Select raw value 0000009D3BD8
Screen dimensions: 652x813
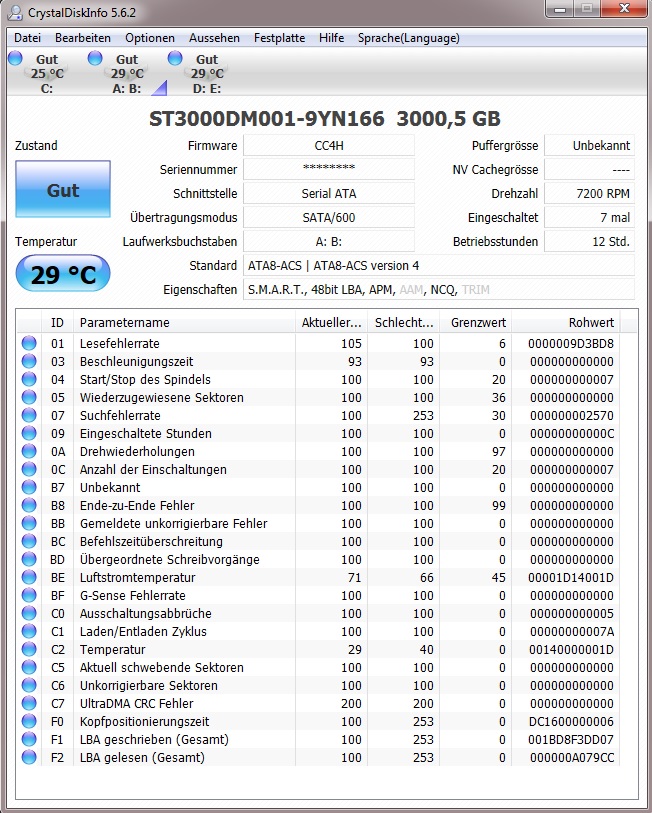571,343
